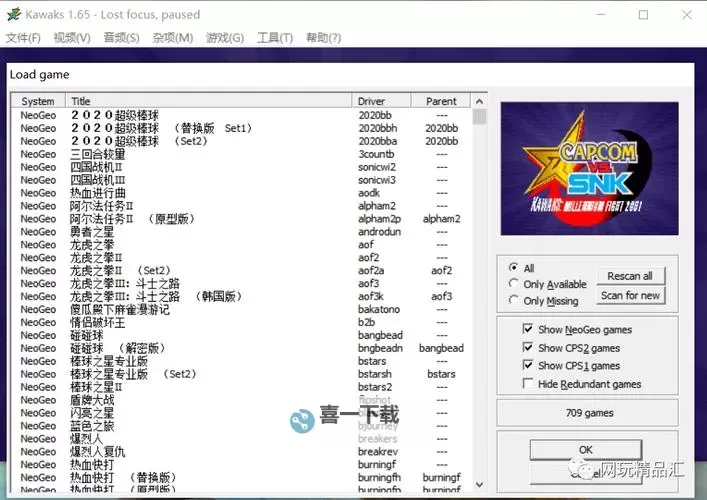This screenshot has height=500, width=707.
Task: Sort list by System column header
Action: pyautogui.click(x=38, y=101)
